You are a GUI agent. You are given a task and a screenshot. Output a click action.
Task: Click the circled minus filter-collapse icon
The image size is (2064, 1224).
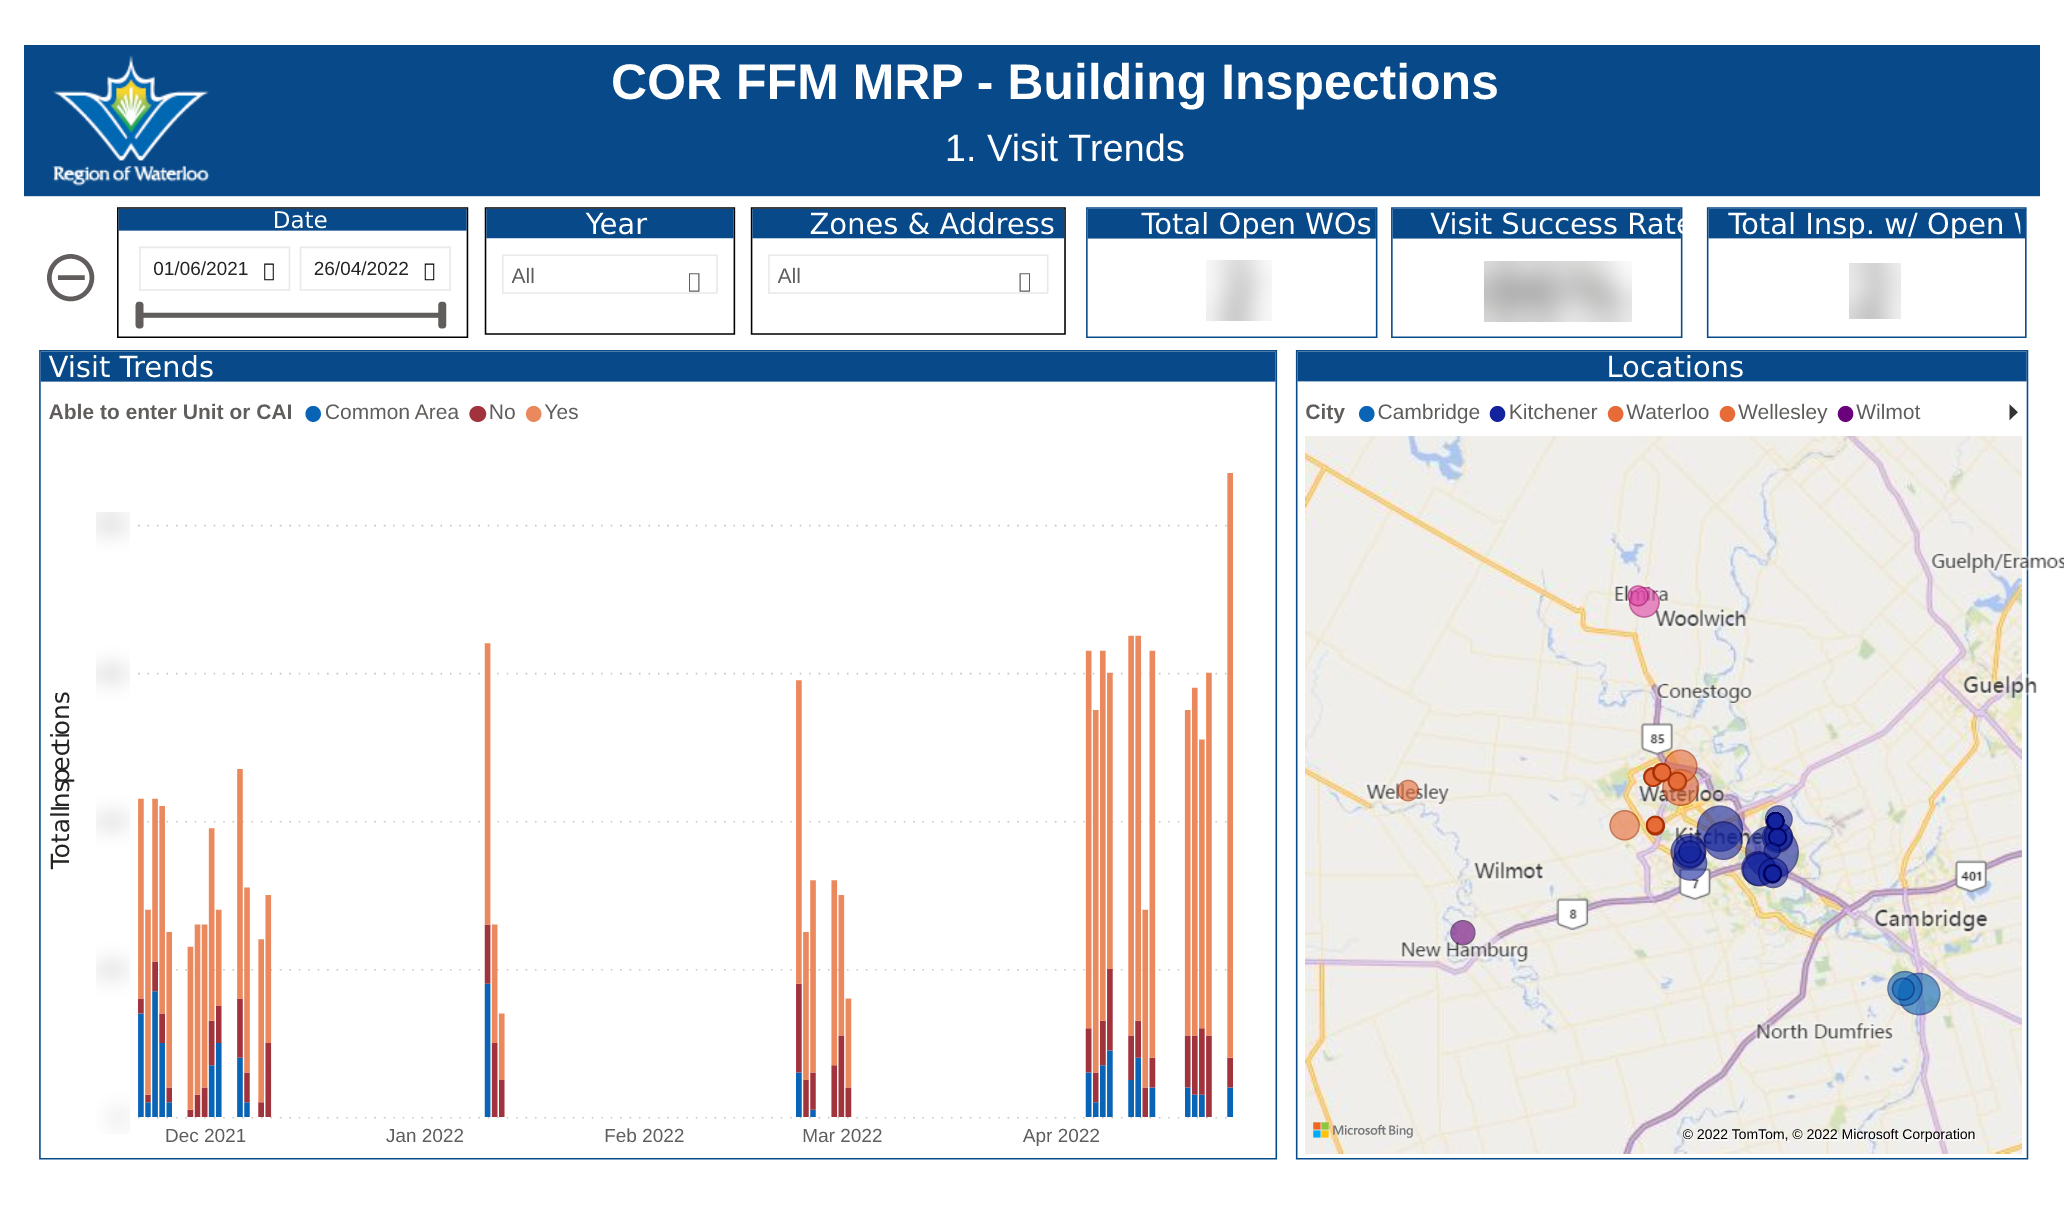click(68, 277)
